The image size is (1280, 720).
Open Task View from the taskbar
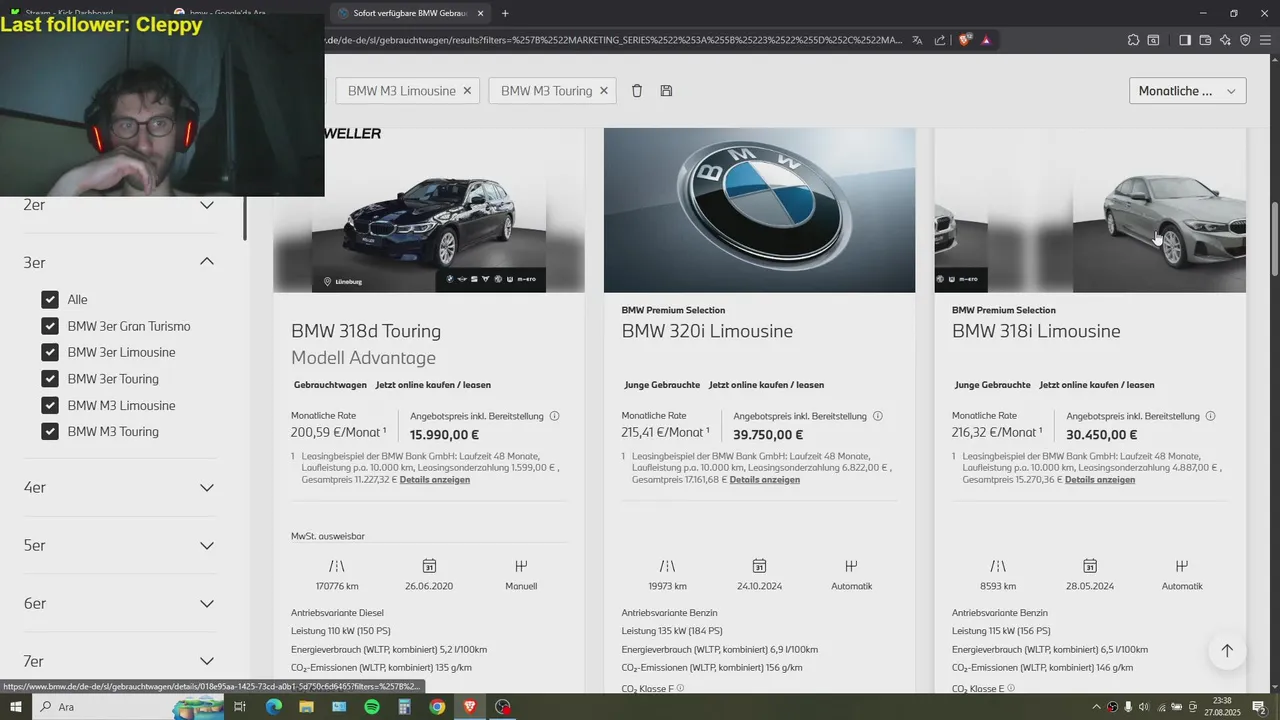240,707
